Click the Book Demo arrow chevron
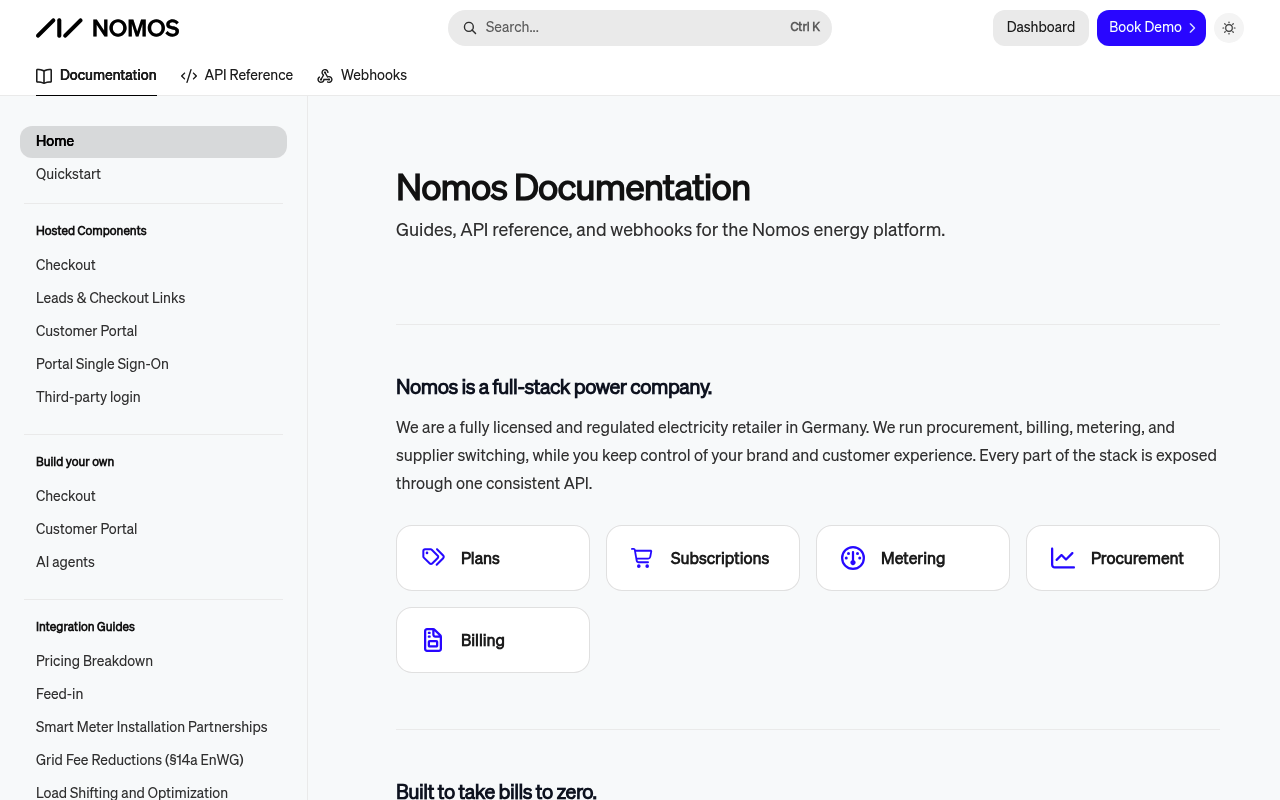 (1192, 28)
